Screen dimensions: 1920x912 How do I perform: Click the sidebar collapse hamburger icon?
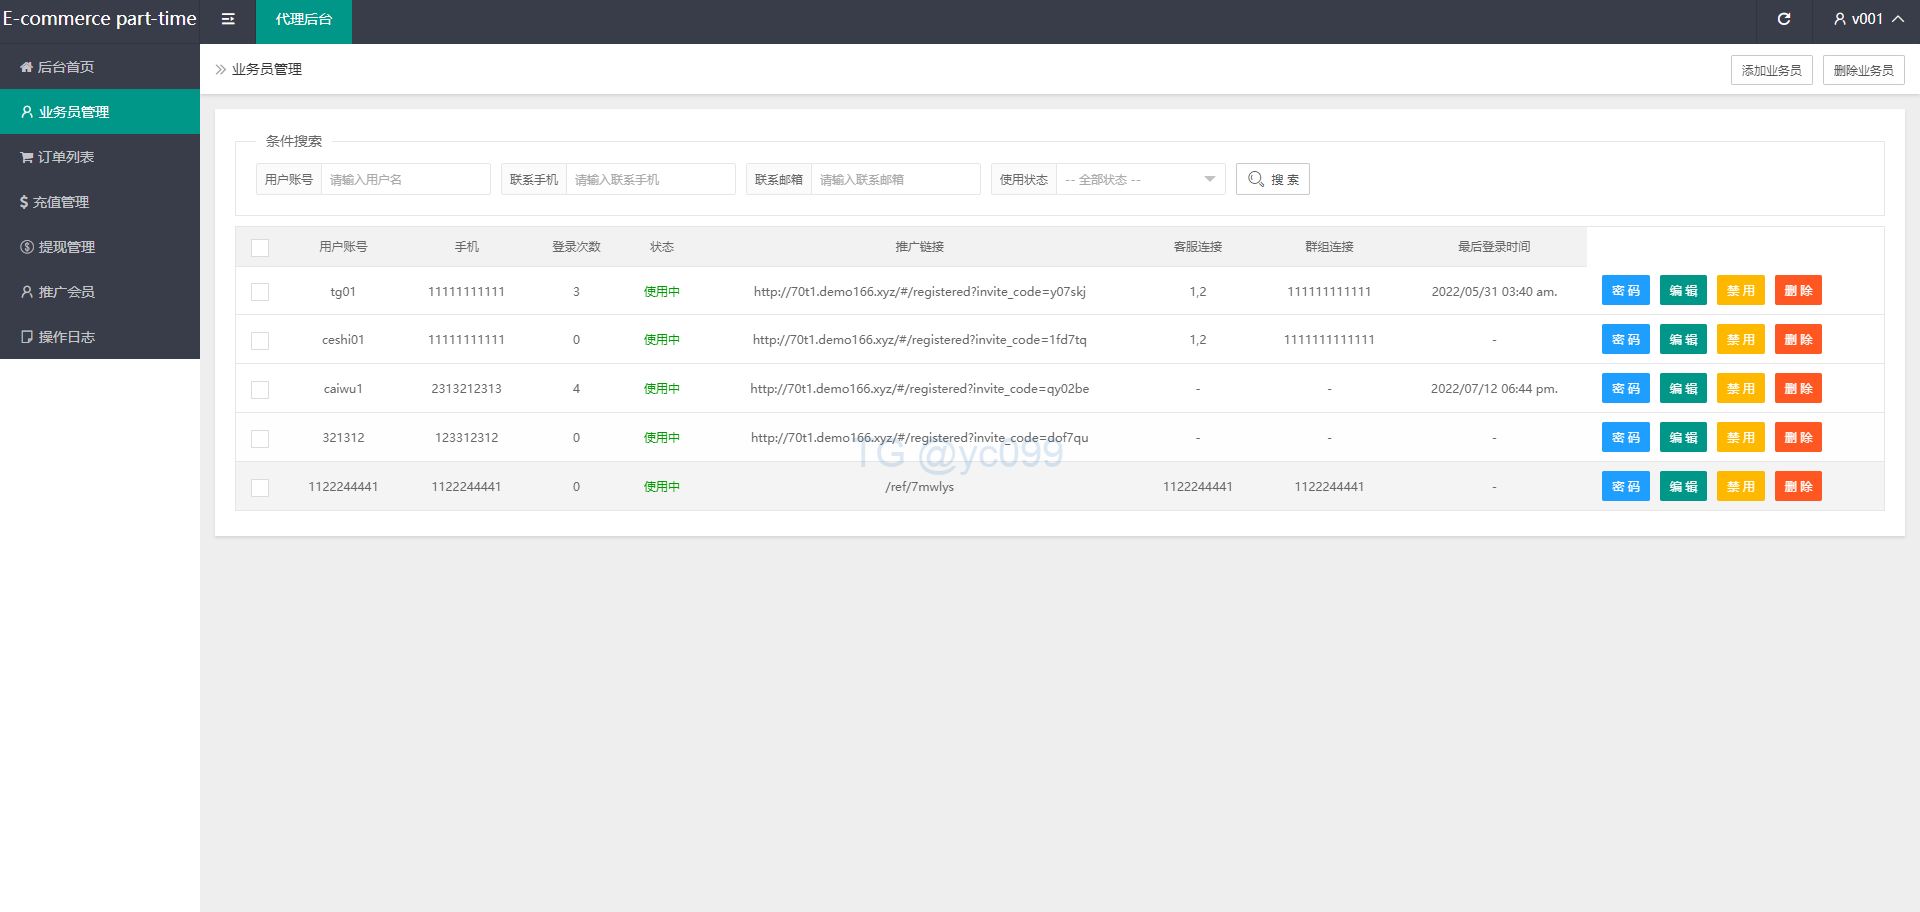228,19
